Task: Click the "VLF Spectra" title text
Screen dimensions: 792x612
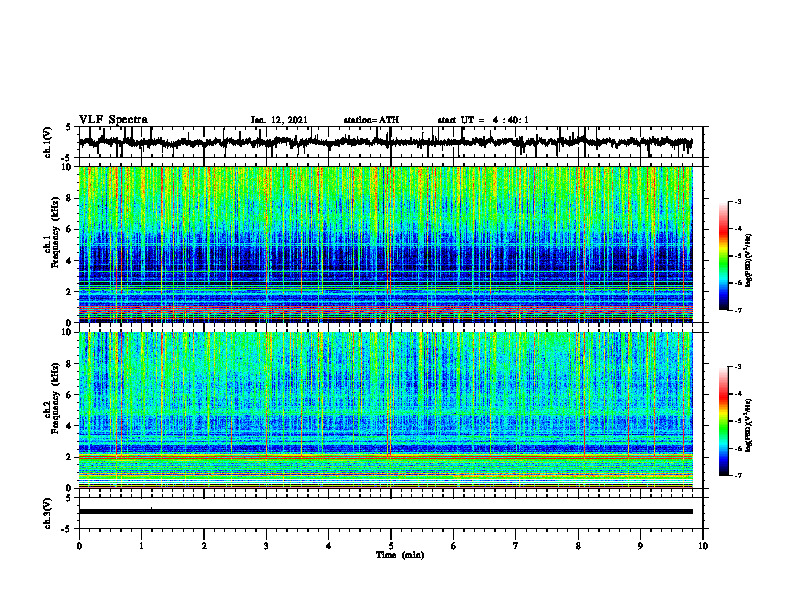Action: (x=113, y=120)
